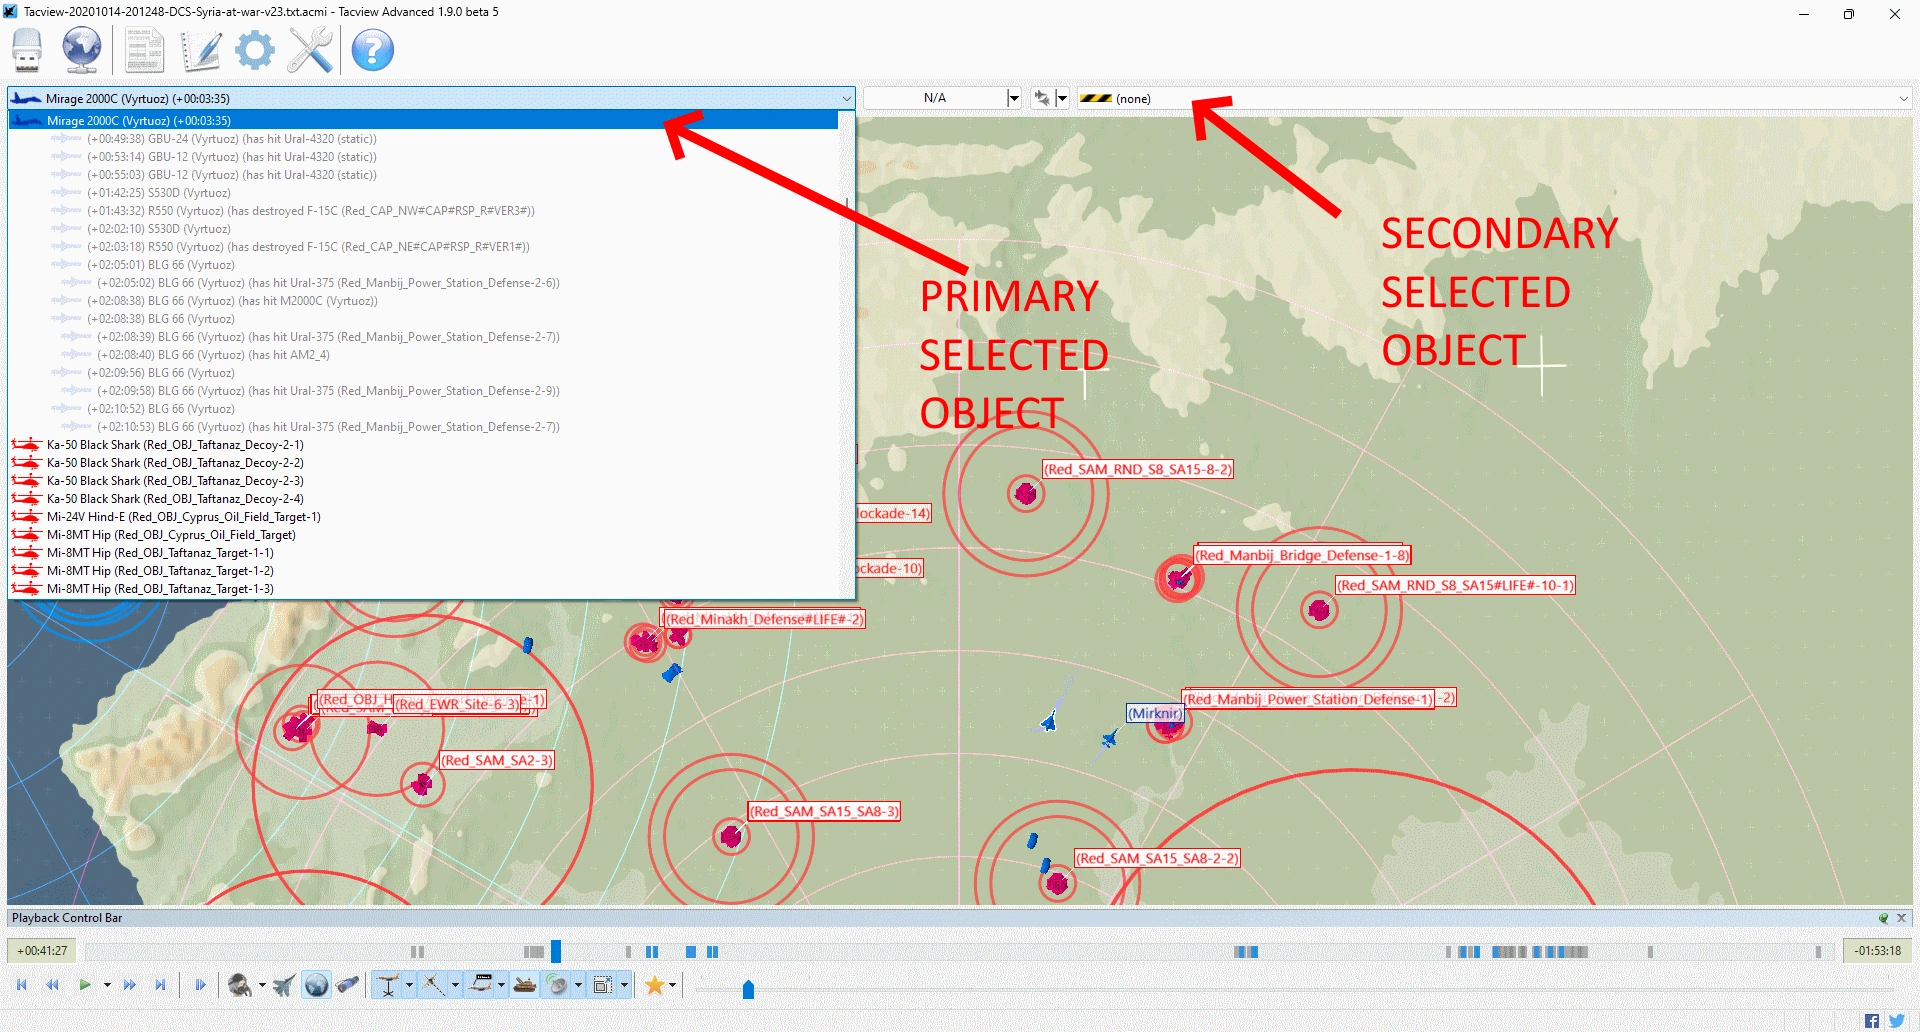1920x1032 pixels.
Task: Open the flight recordings drive icon
Action: [x=27, y=50]
